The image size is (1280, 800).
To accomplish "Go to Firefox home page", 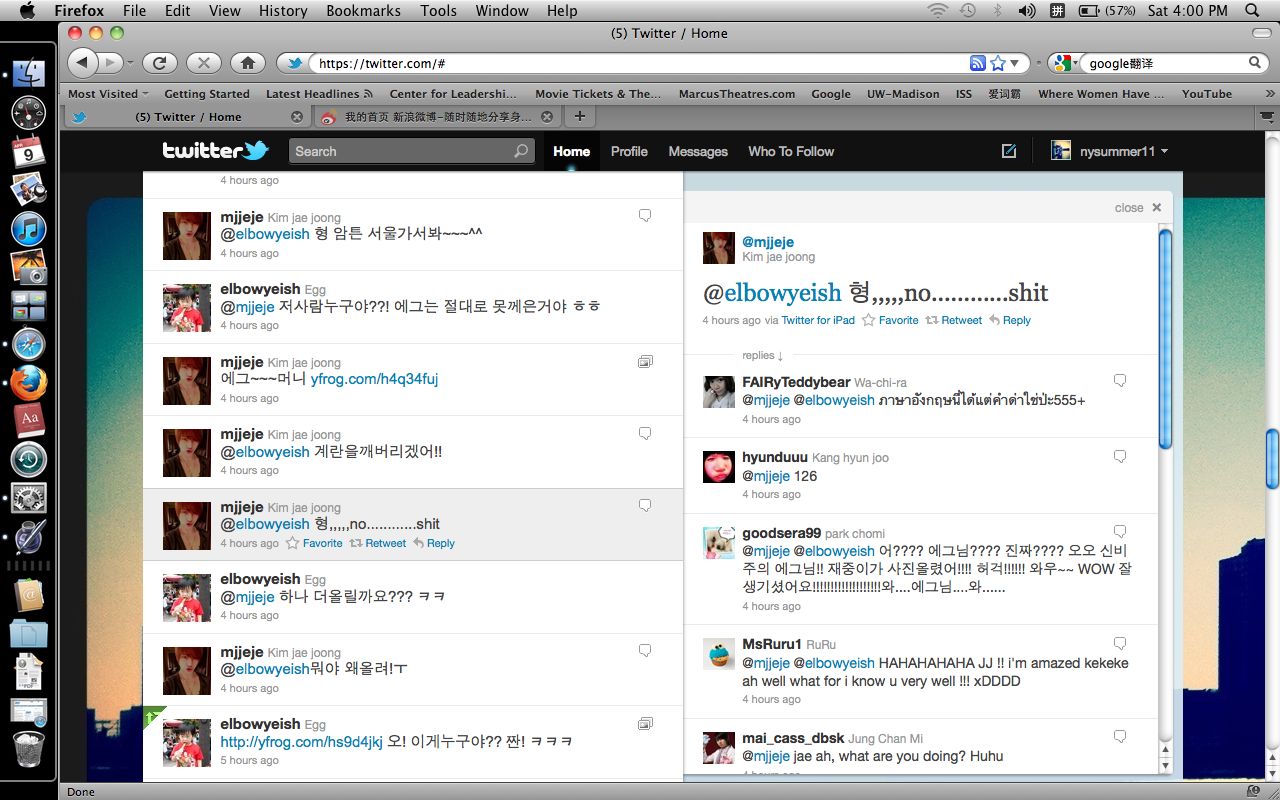I will pyautogui.click(x=247, y=63).
